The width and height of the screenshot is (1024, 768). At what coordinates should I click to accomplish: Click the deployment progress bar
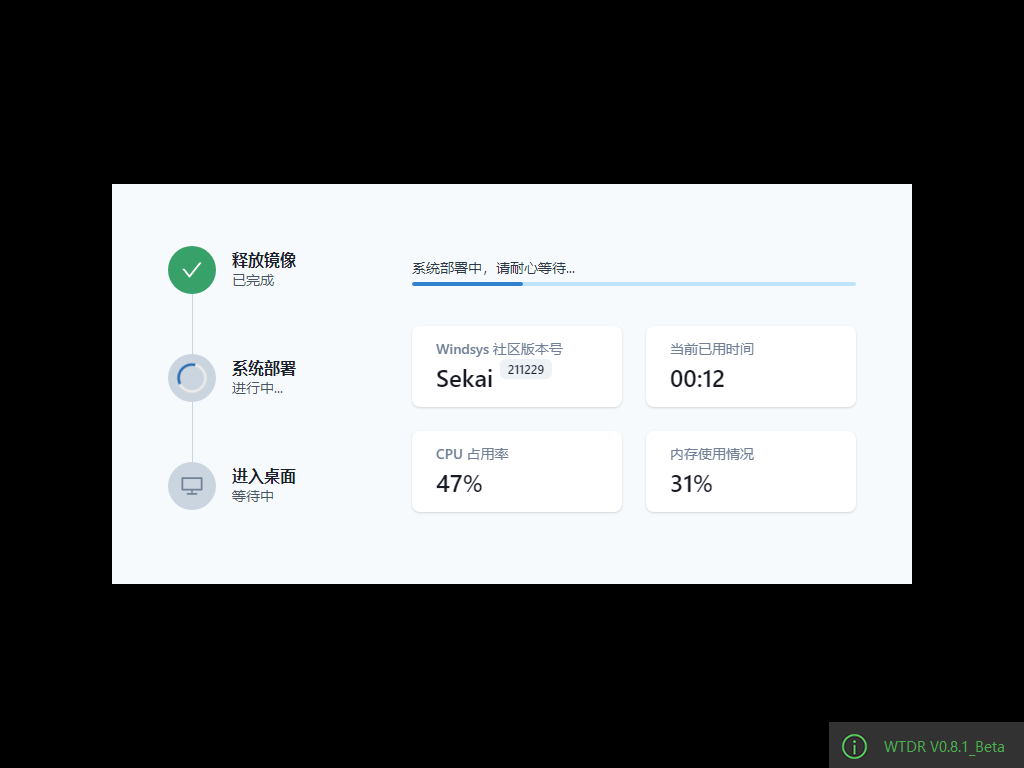point(633,284)
